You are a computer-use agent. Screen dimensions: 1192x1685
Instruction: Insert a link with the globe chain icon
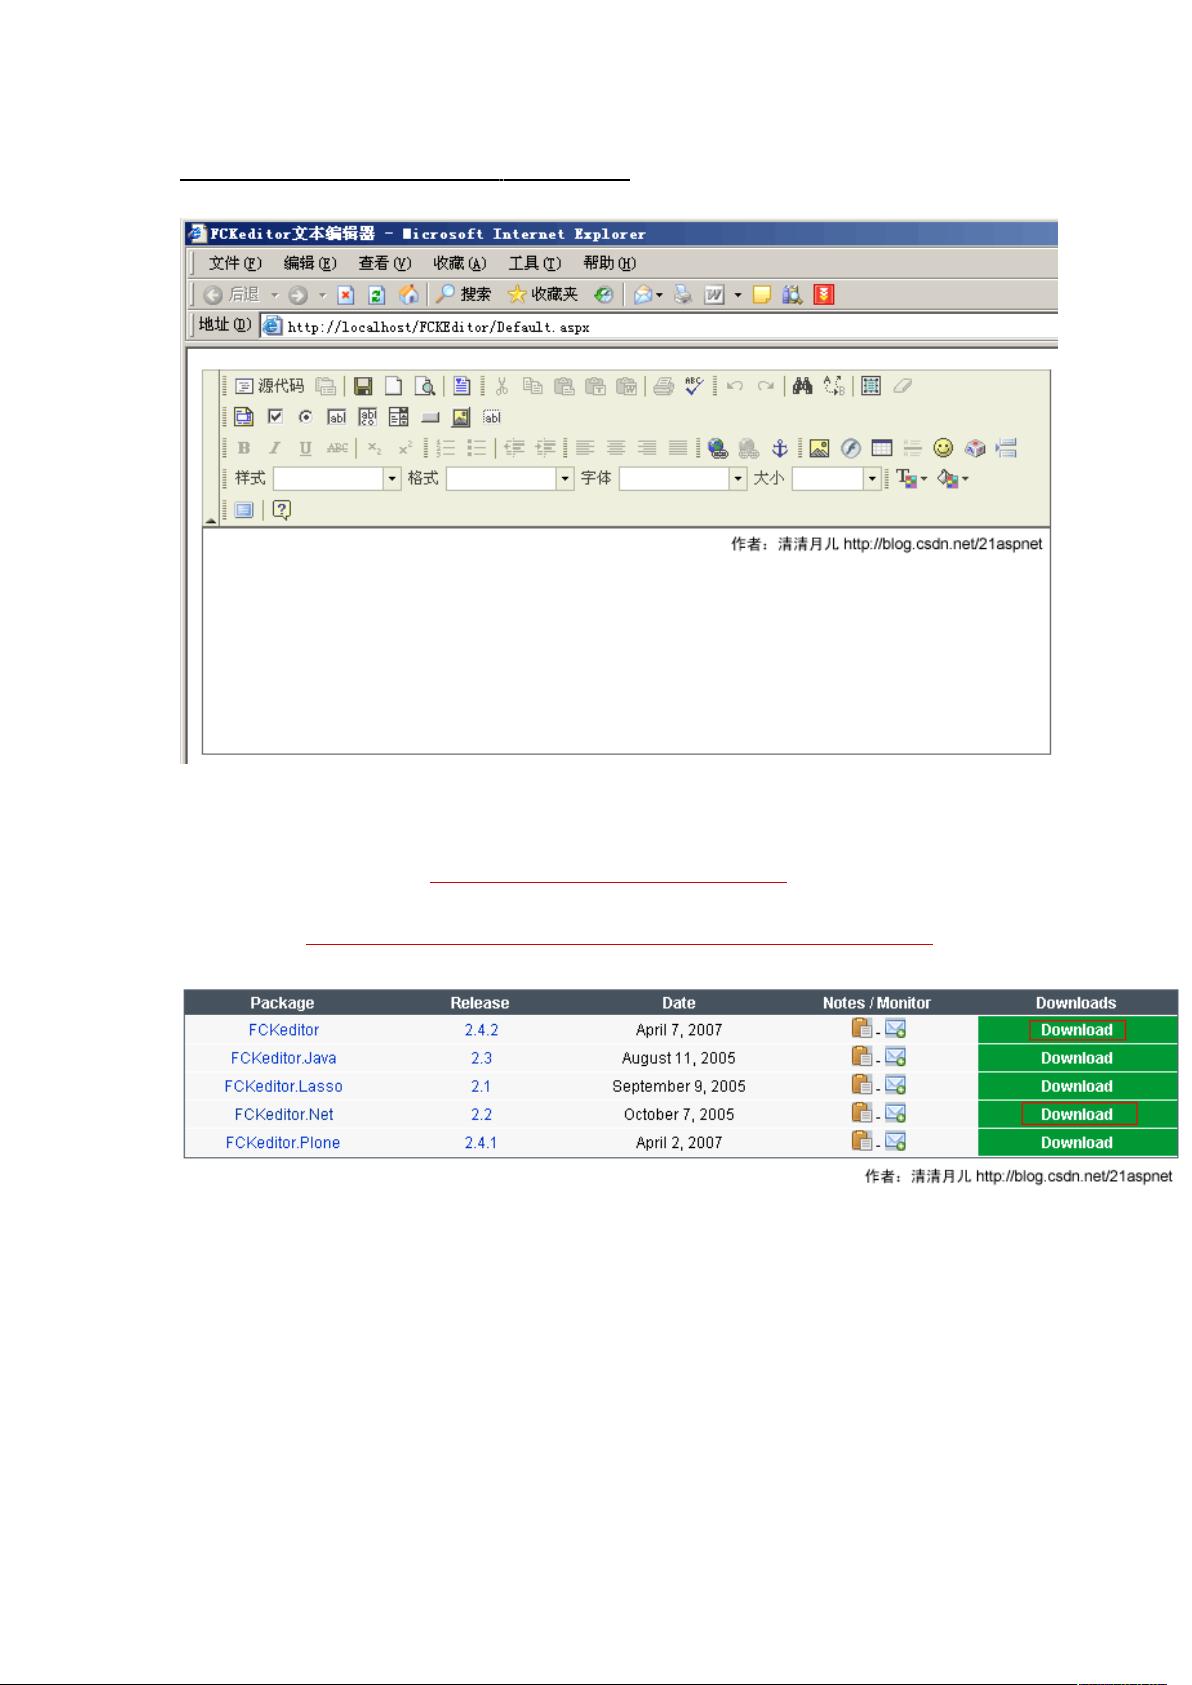(x=717, y=448)
